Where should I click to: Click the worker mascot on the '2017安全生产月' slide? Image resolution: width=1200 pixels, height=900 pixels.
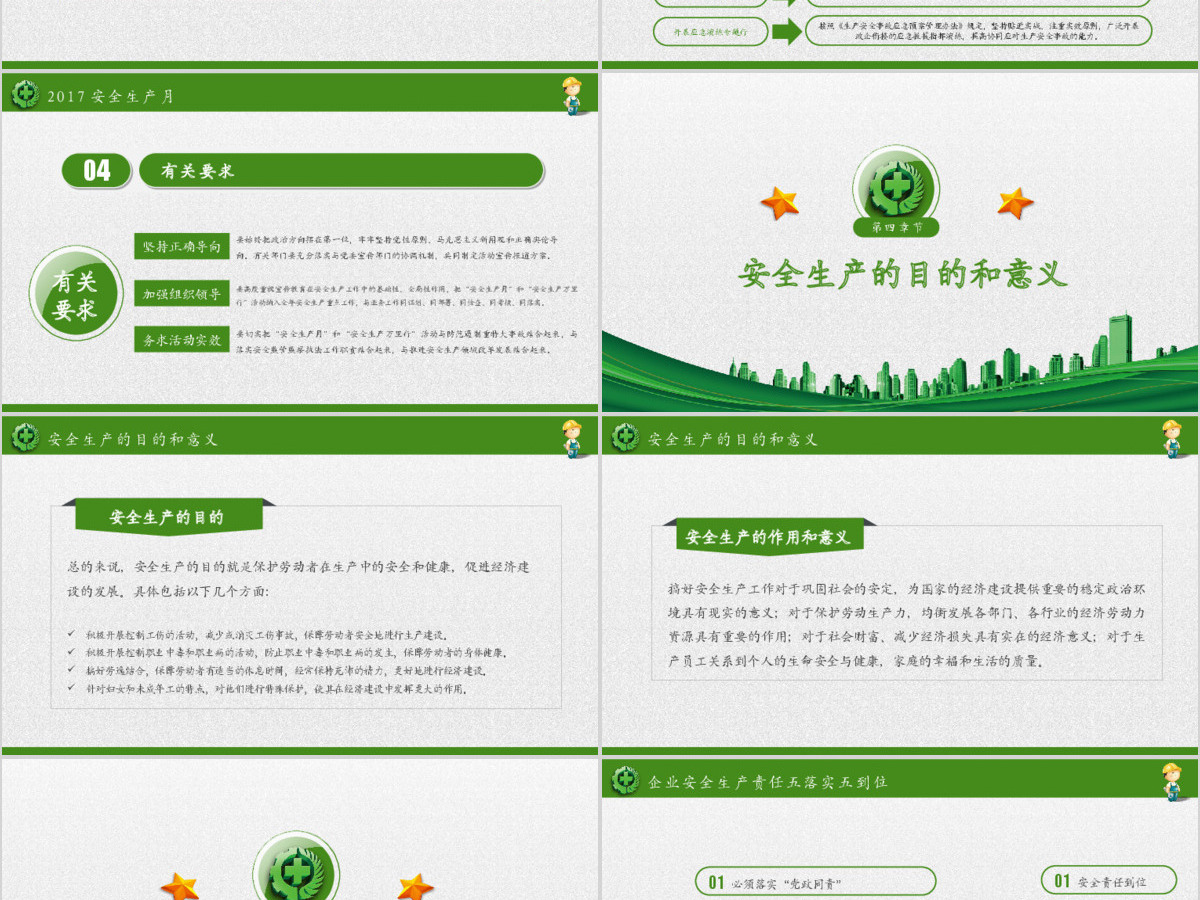point(573,95)
